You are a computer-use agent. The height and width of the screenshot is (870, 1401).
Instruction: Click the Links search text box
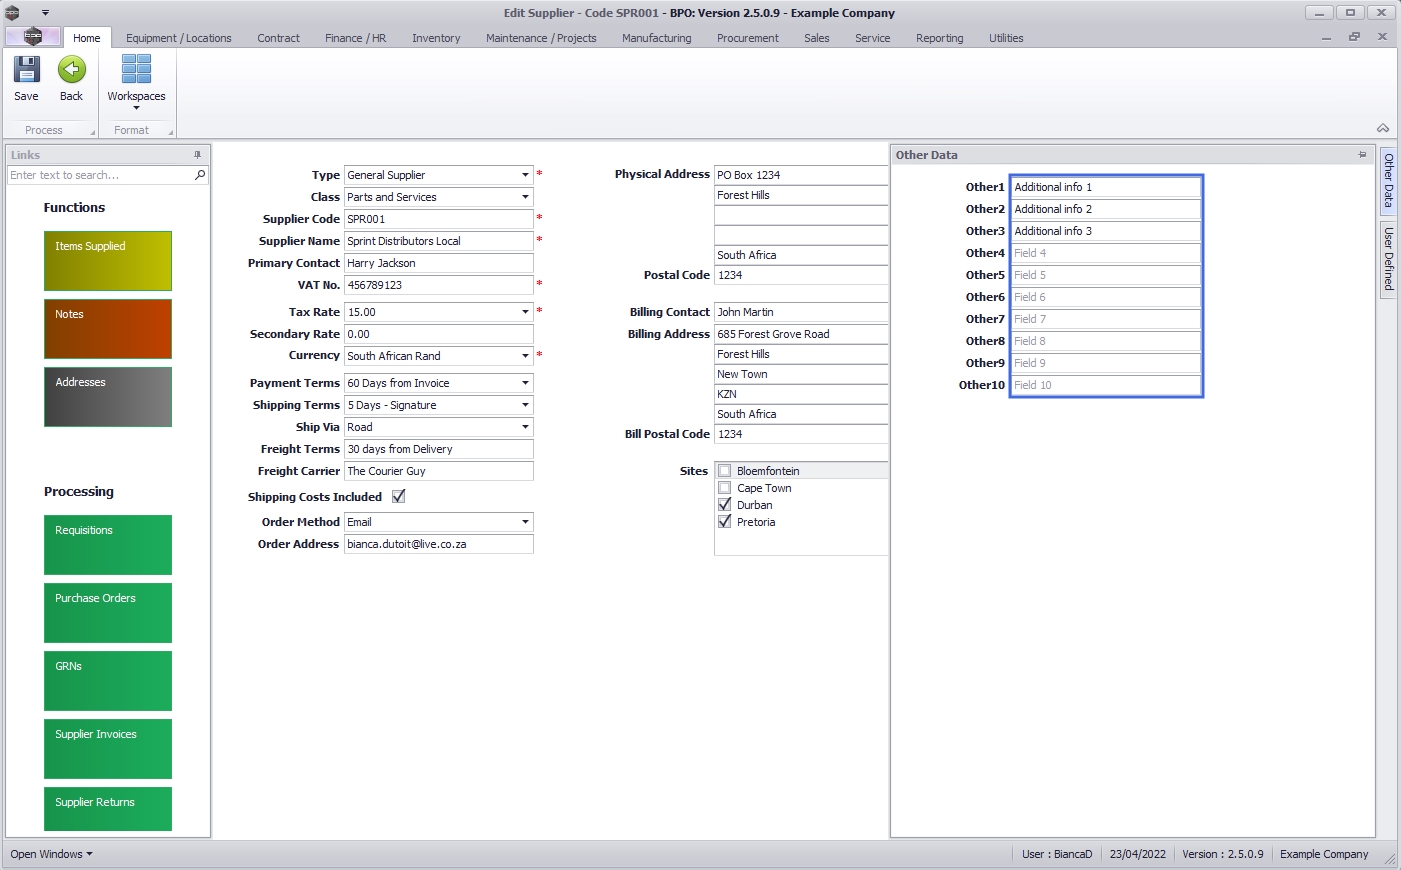coord(100,175)
